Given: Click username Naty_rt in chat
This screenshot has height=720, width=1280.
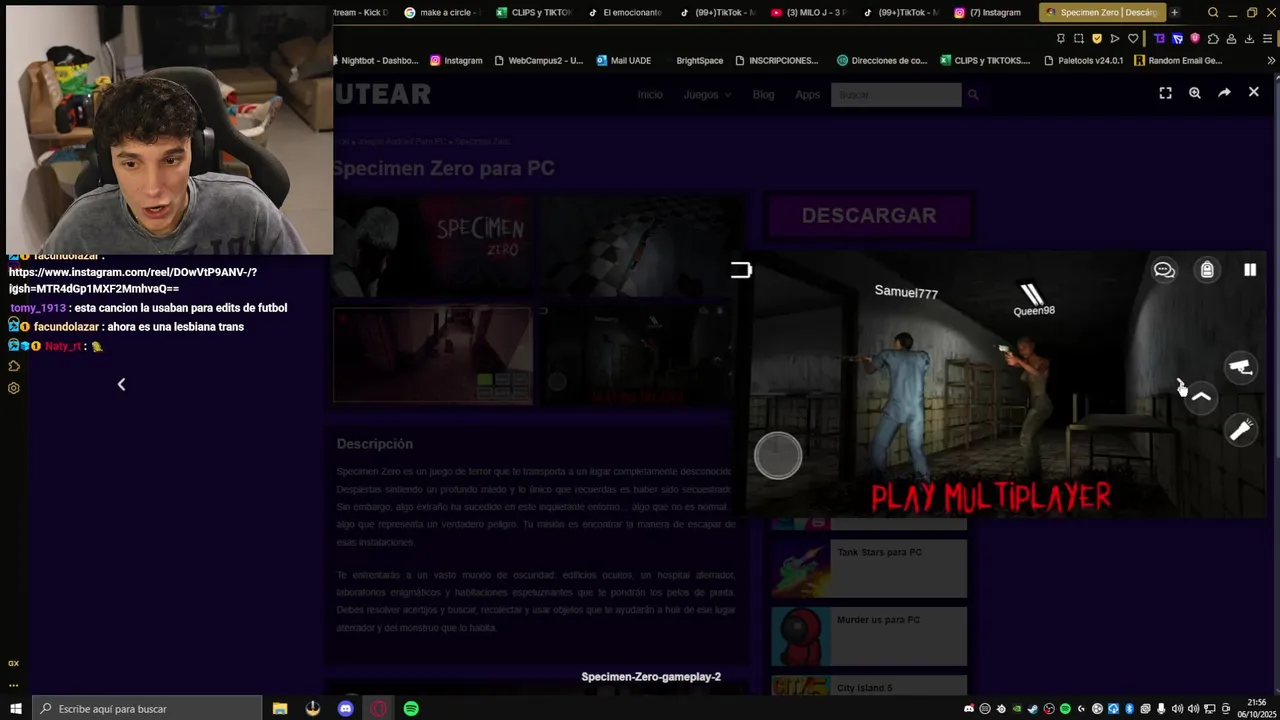Looking at the screenshot, I should point(63,346).
